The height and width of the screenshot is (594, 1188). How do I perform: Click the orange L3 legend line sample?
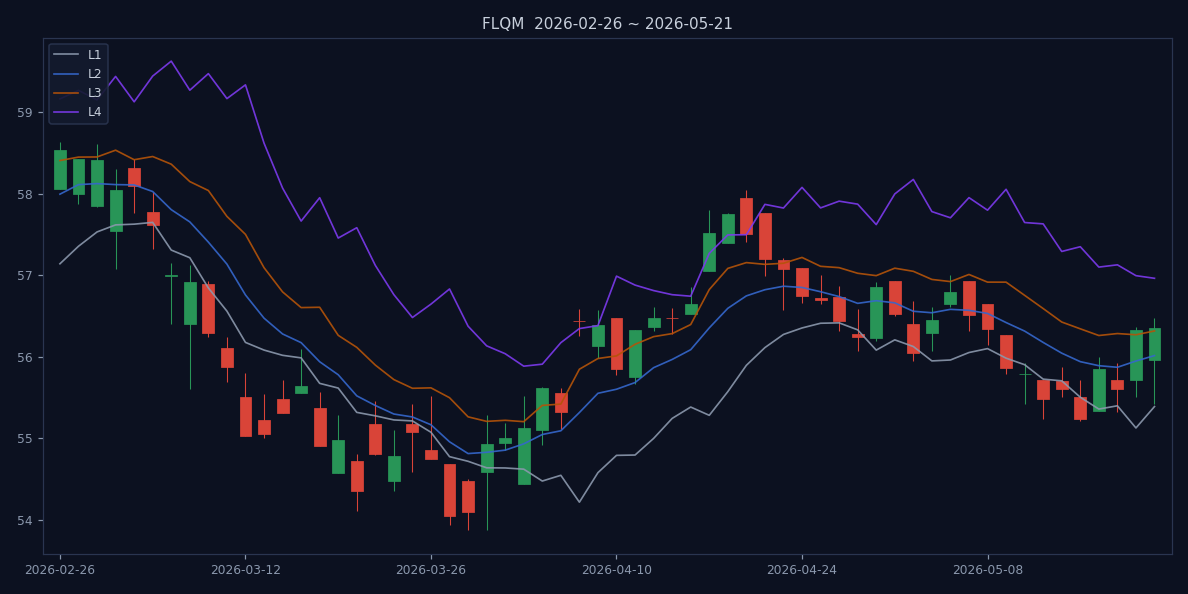coord(67,92)
